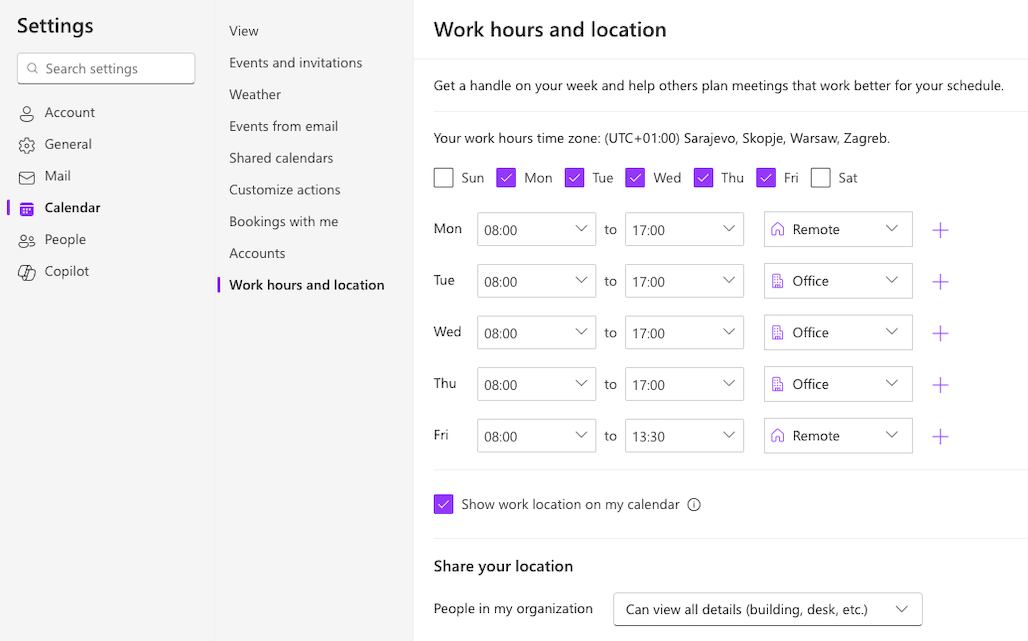This screenshot has height=641, width=1028.
Task: Open Tue end time dropdown
Action: tap(684, 281)
